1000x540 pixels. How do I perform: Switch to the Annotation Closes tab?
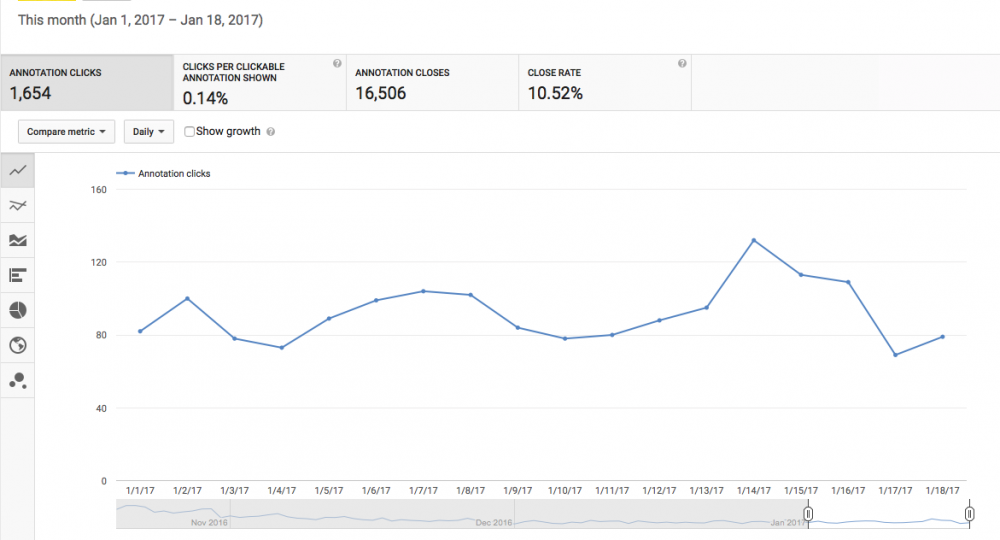pos(431,83)
